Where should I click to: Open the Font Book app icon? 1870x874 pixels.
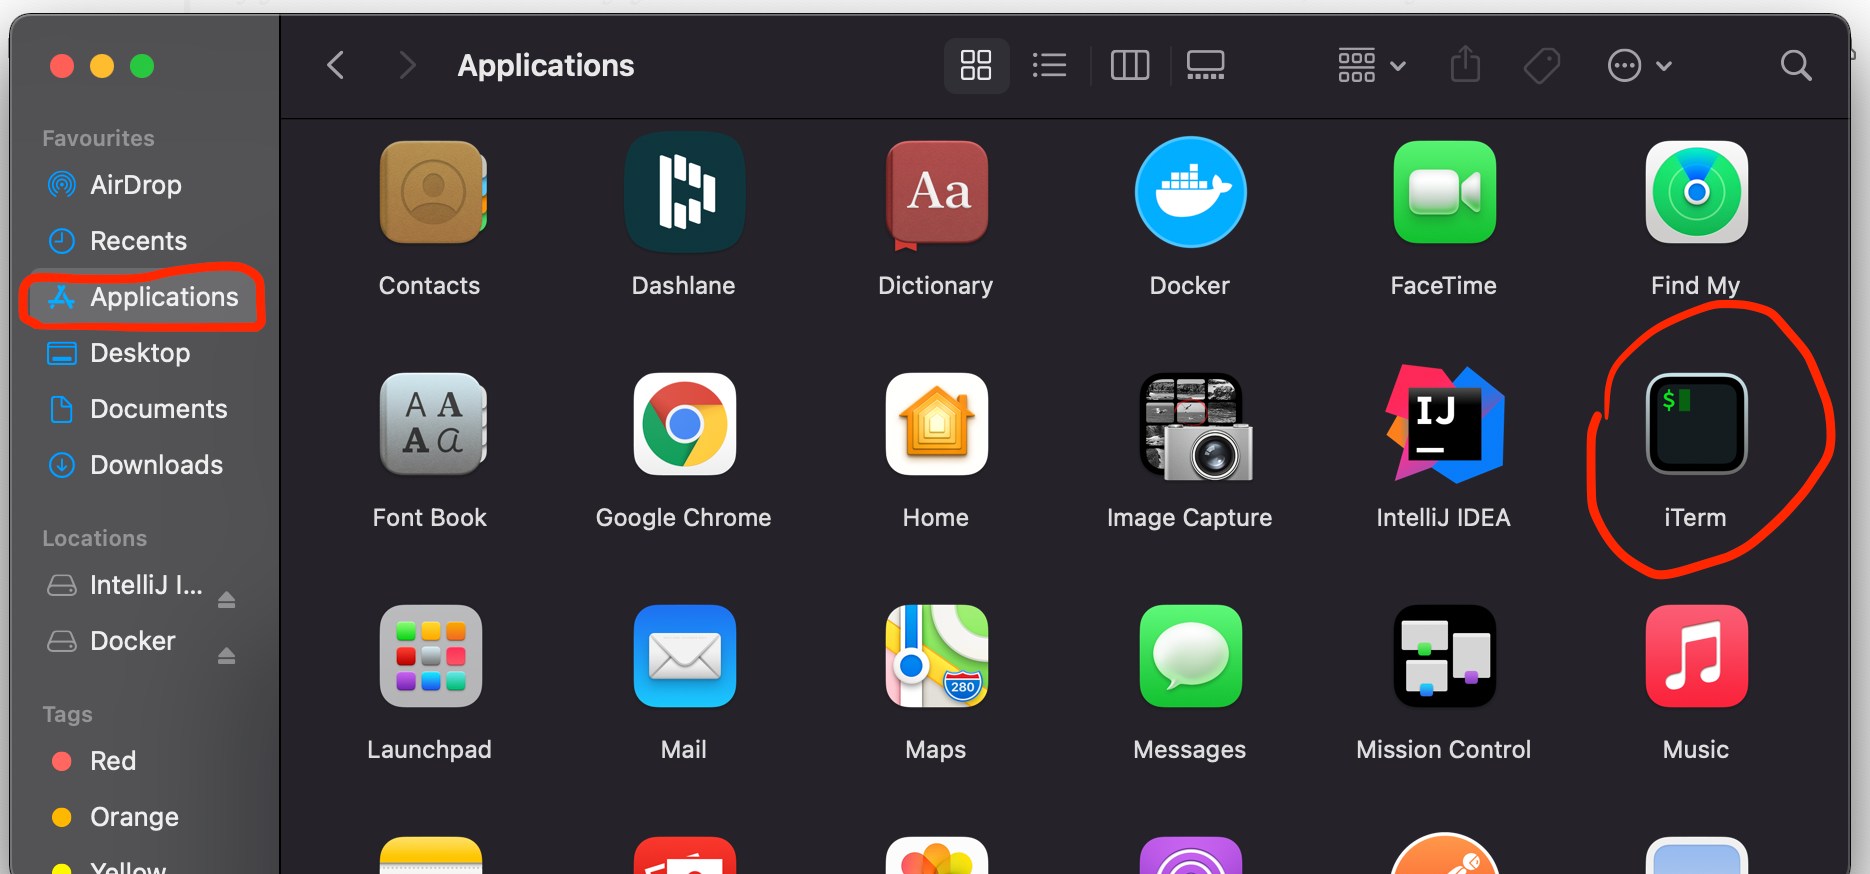(x=432, y=424)
